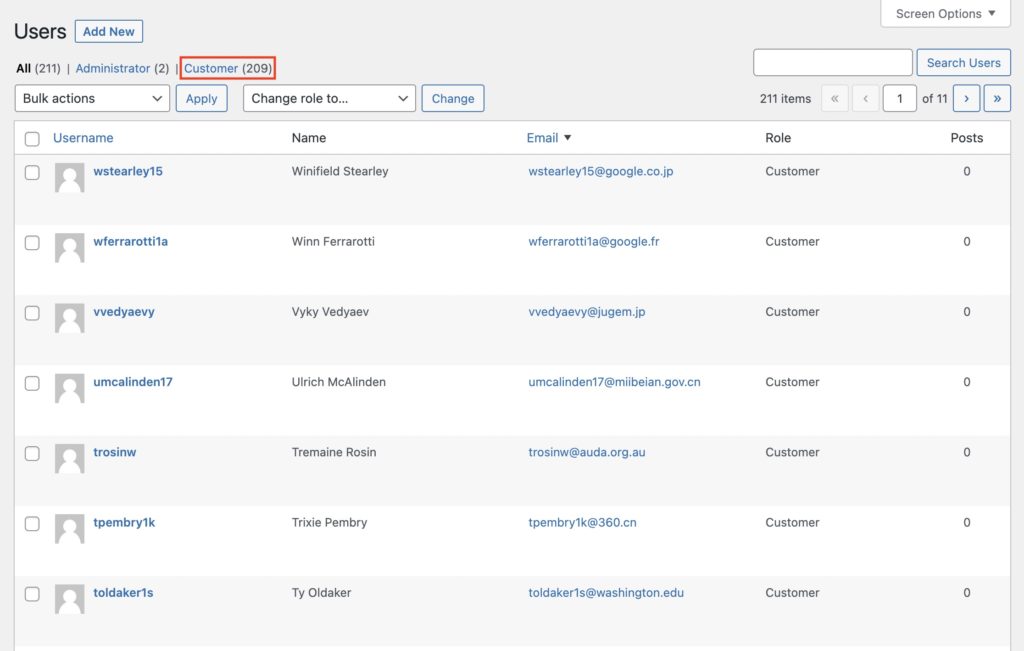Check the row checkbox for trosinw
This screenshot has height=651, width=1024.
point(32,453)
